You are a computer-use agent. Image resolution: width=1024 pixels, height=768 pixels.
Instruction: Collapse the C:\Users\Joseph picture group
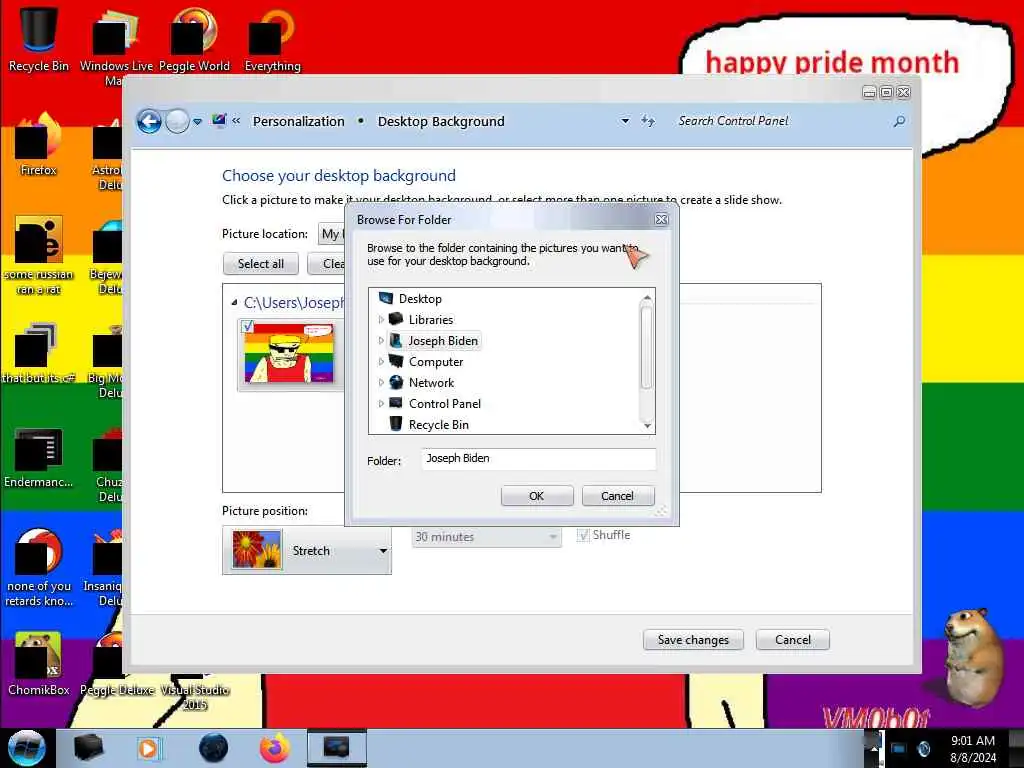tap(234, 302)
